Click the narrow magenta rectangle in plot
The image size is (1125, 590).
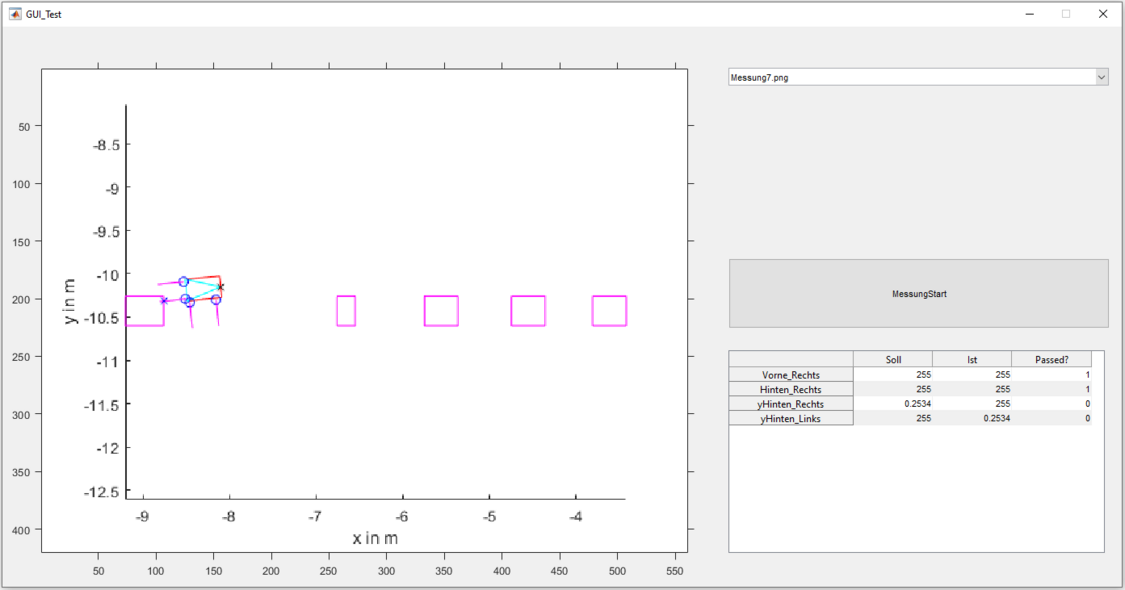pyautogui.click(x=346, y=311)
